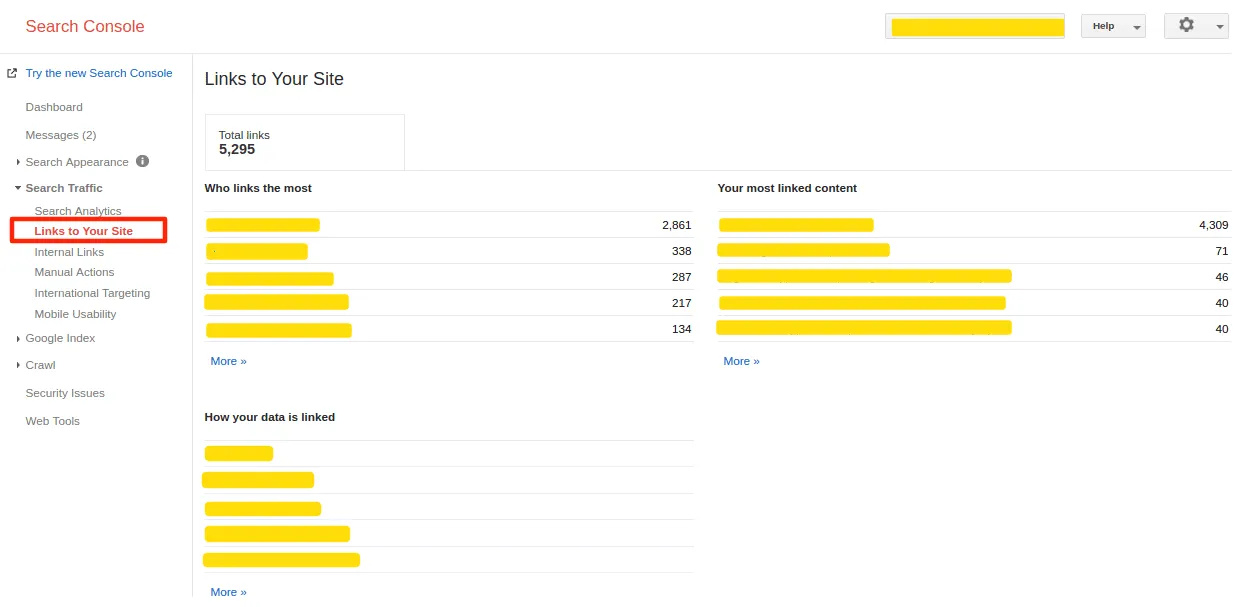The height and width of the screenshot is (607, 1249).
Task: Click More under Your most linked content
Action: tap(741, 361)
